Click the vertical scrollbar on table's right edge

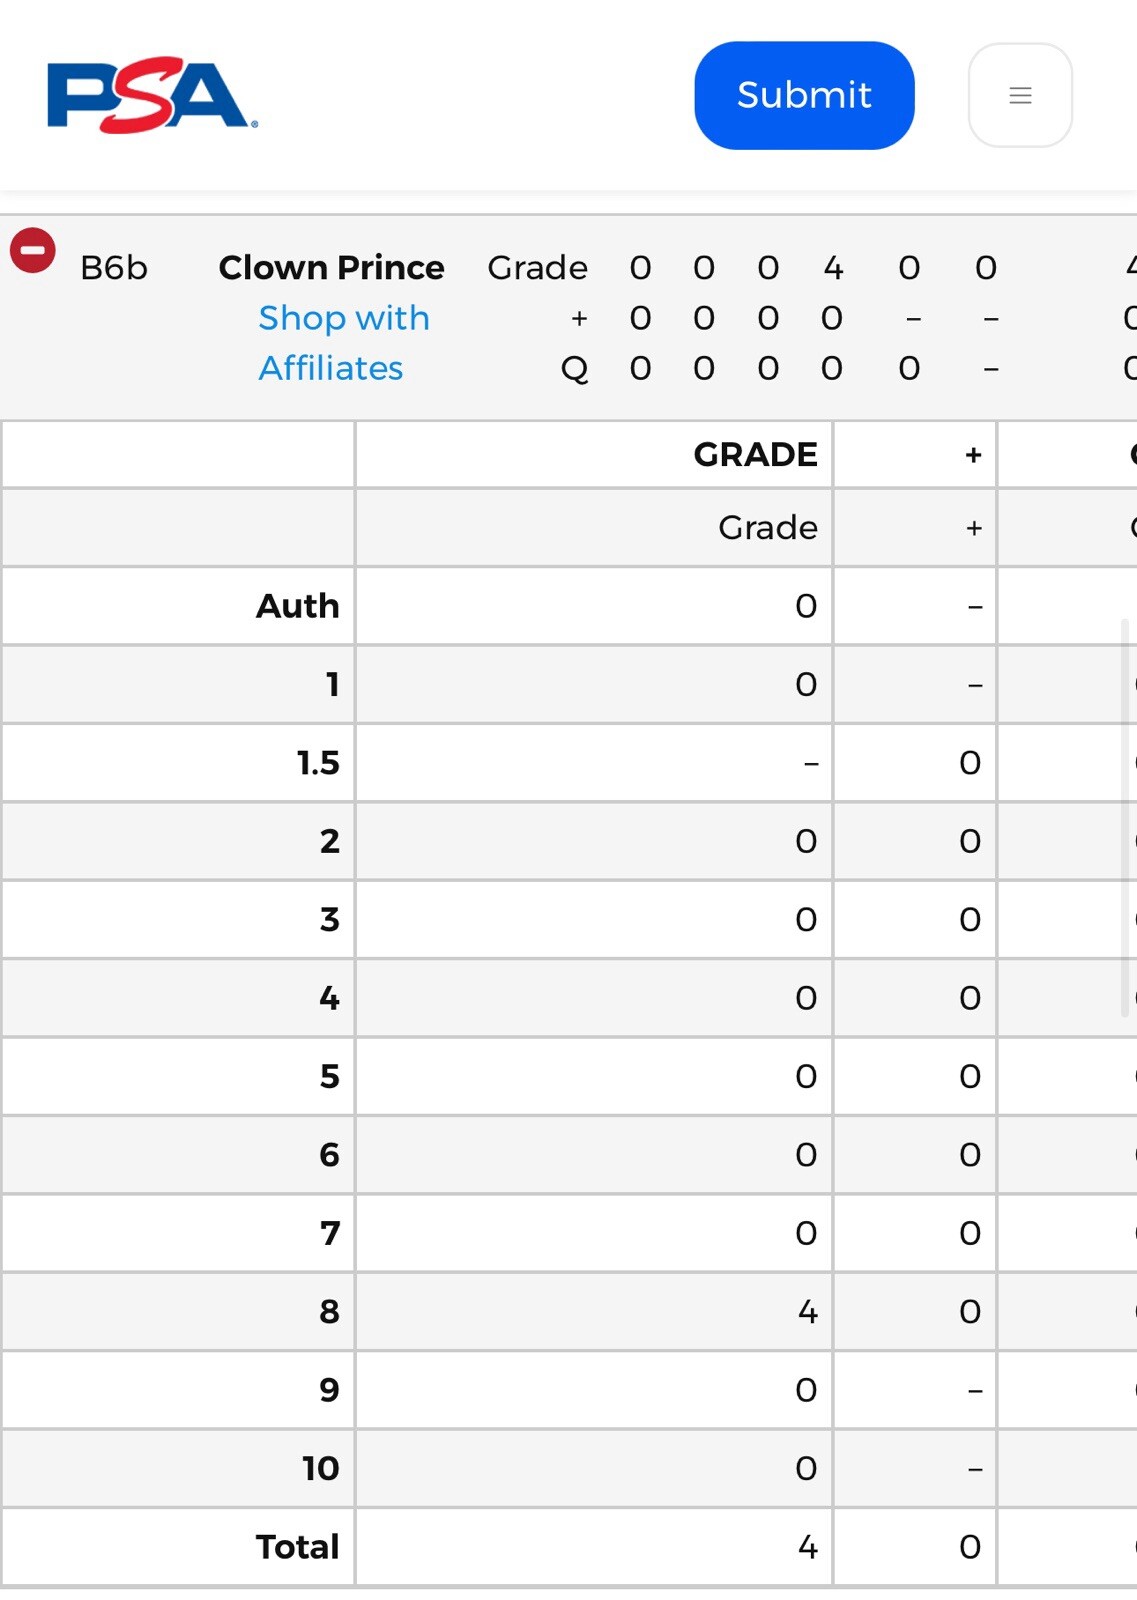1125,818
